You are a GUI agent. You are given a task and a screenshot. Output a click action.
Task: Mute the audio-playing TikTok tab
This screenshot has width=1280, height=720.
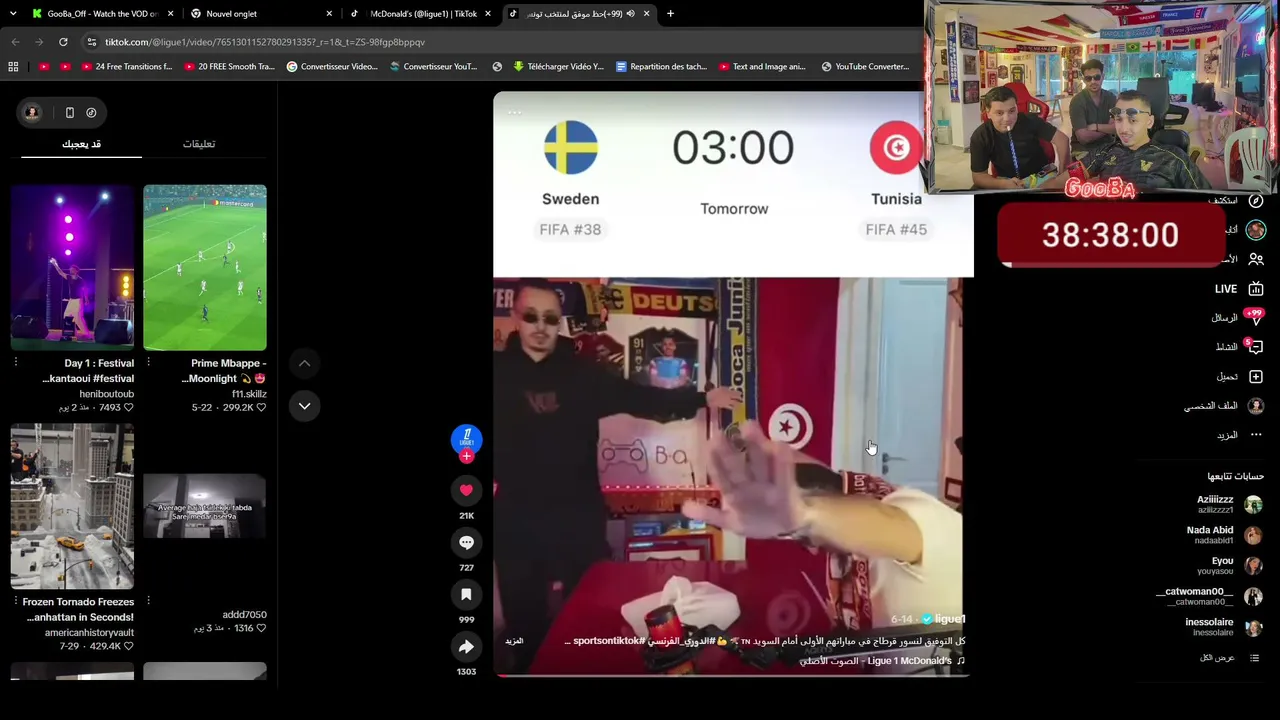coord(630,14)
